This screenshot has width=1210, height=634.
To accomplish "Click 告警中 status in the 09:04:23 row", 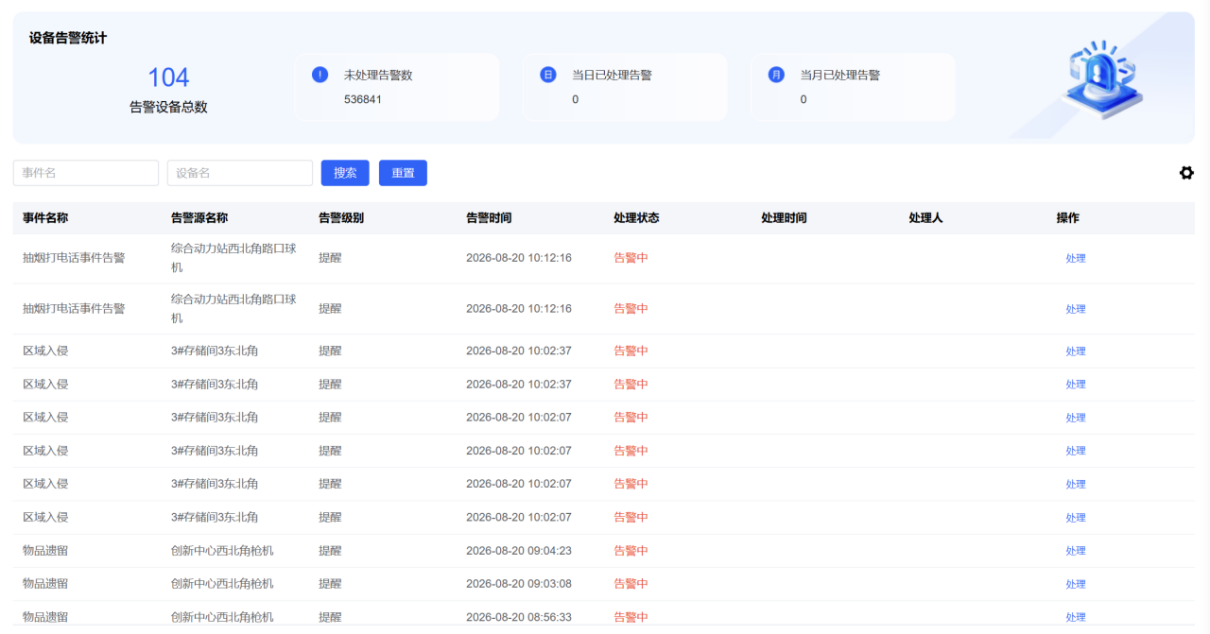I will [631, 551].
